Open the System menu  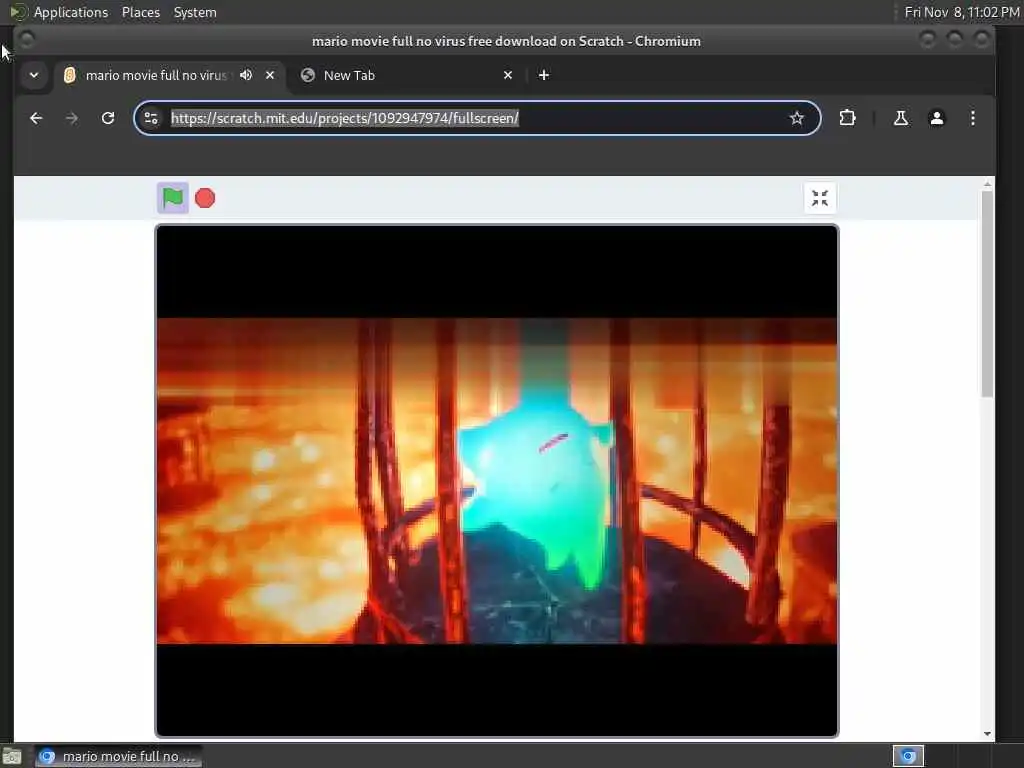195,12
